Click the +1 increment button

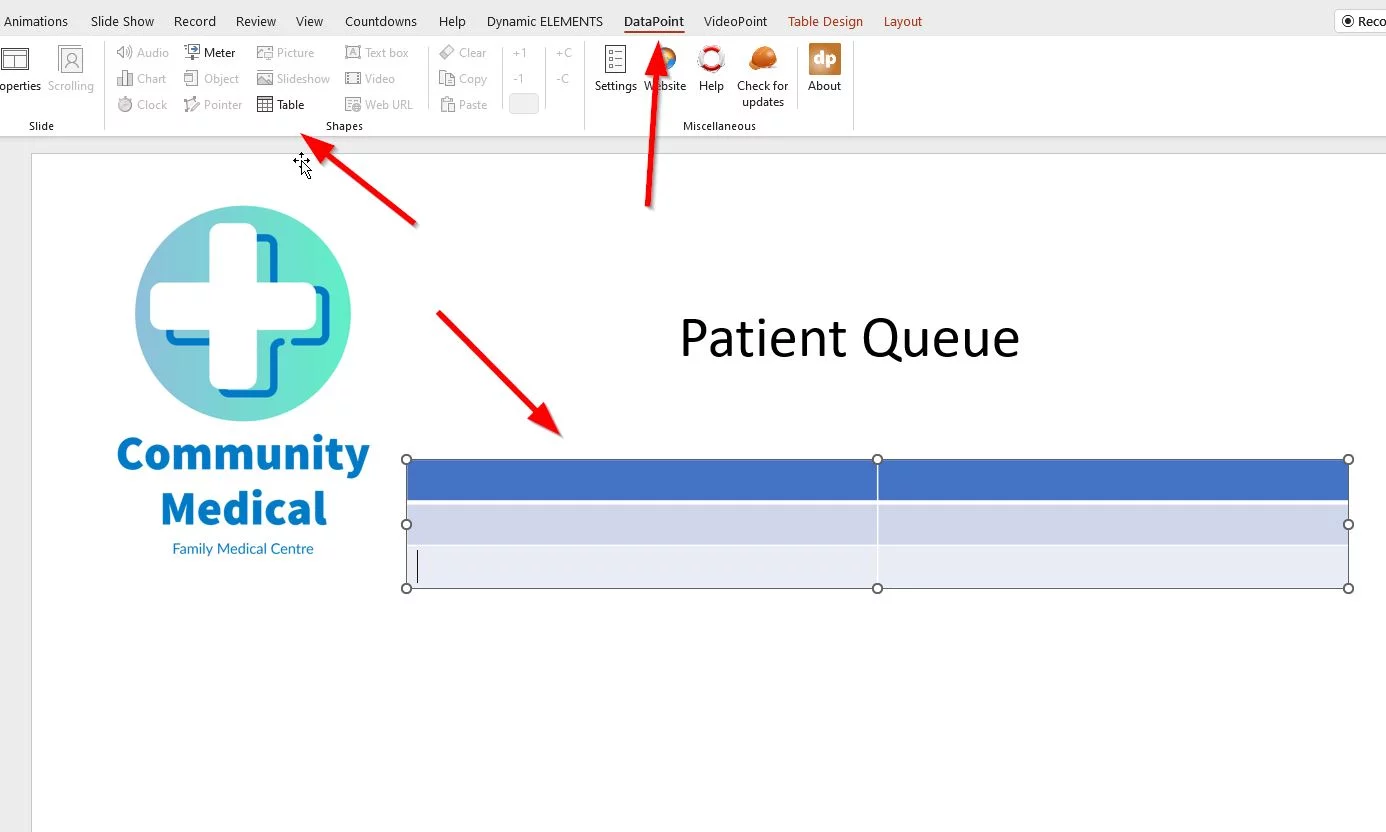point(519,53)
